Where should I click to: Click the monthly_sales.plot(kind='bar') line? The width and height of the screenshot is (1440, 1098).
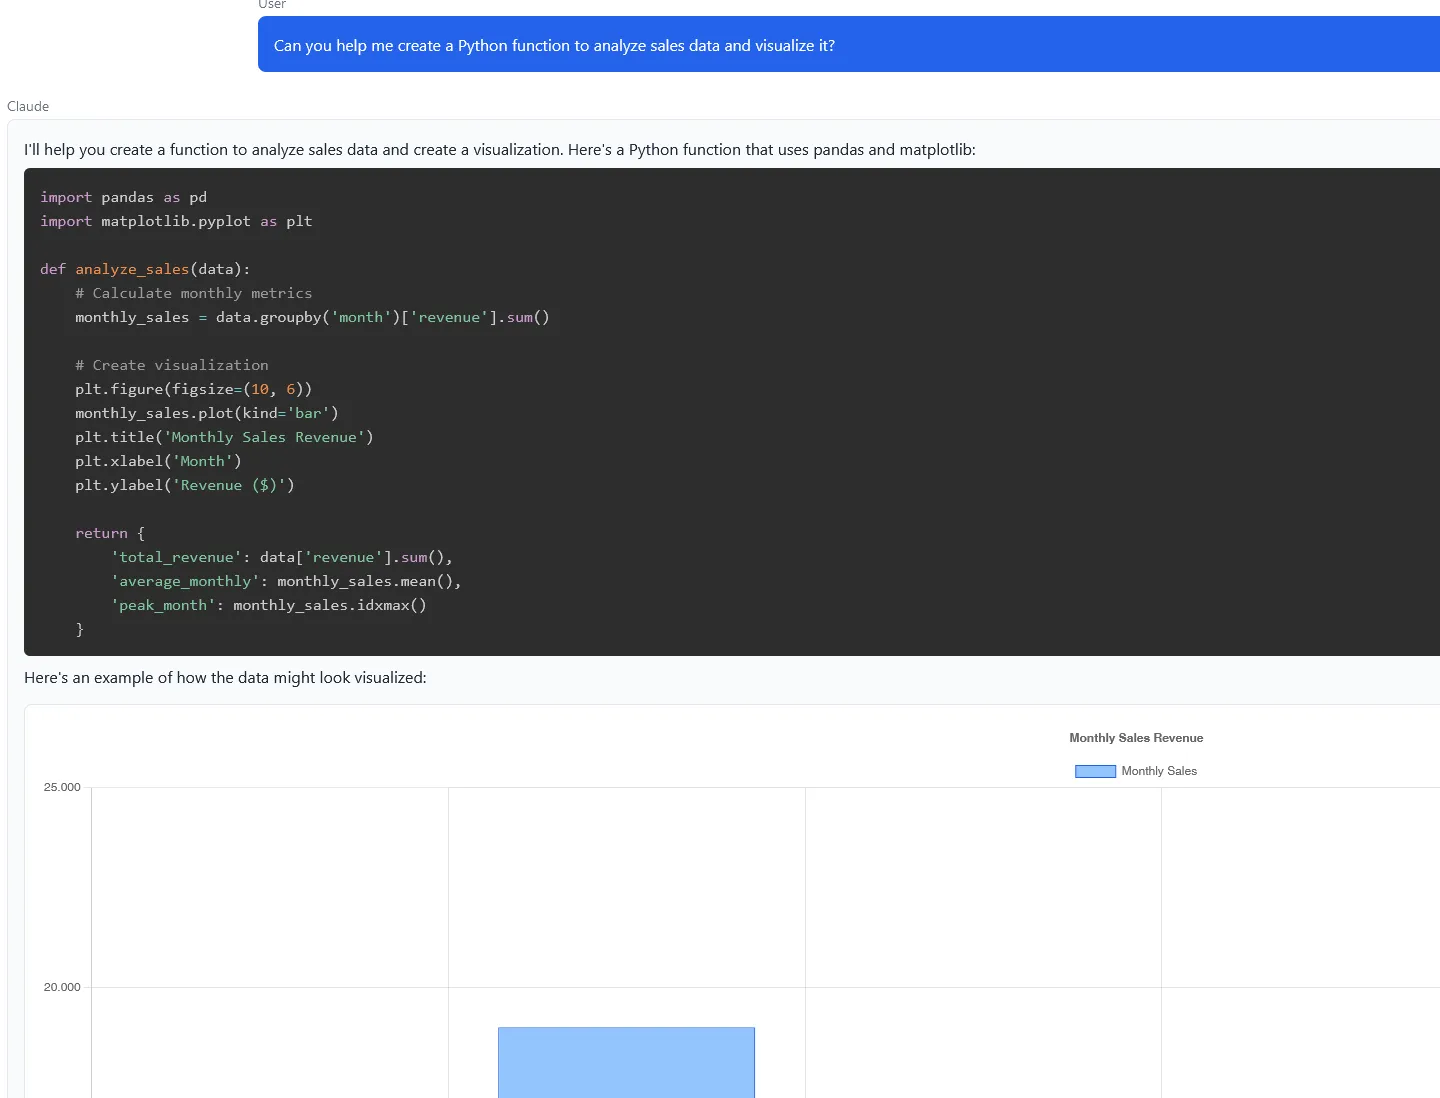tap(207, 413)
